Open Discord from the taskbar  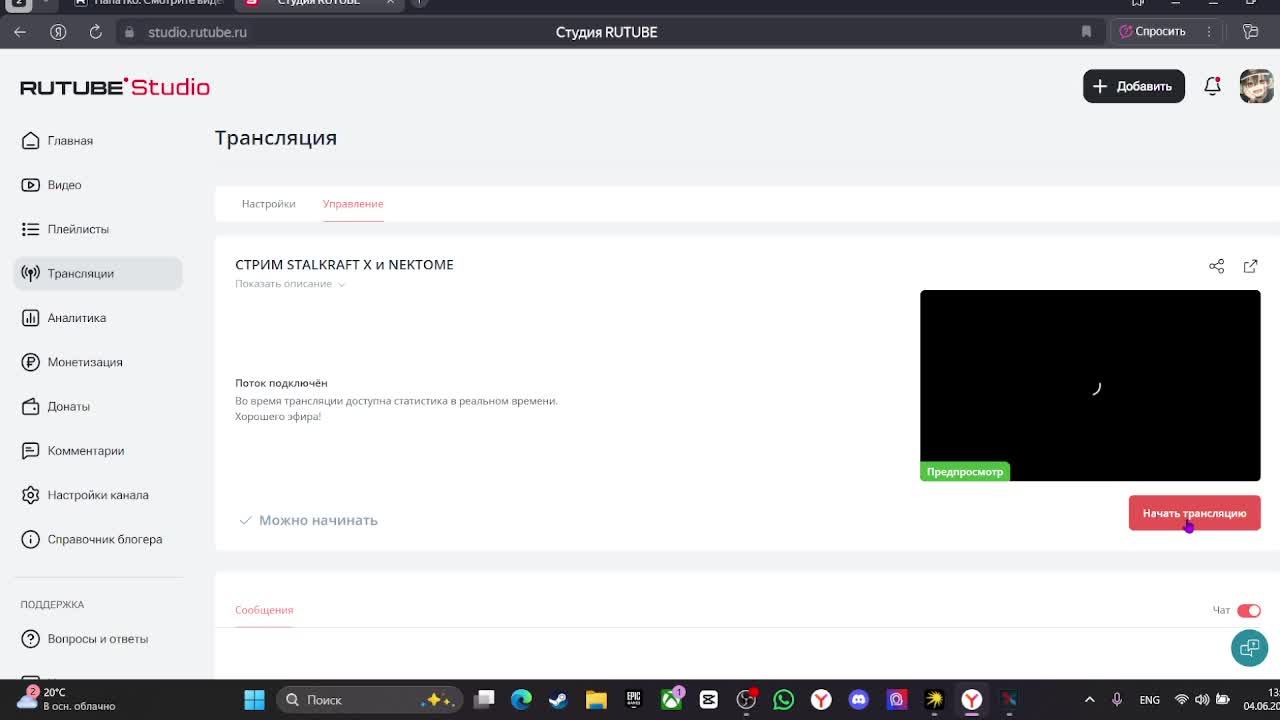coord(858,700)
